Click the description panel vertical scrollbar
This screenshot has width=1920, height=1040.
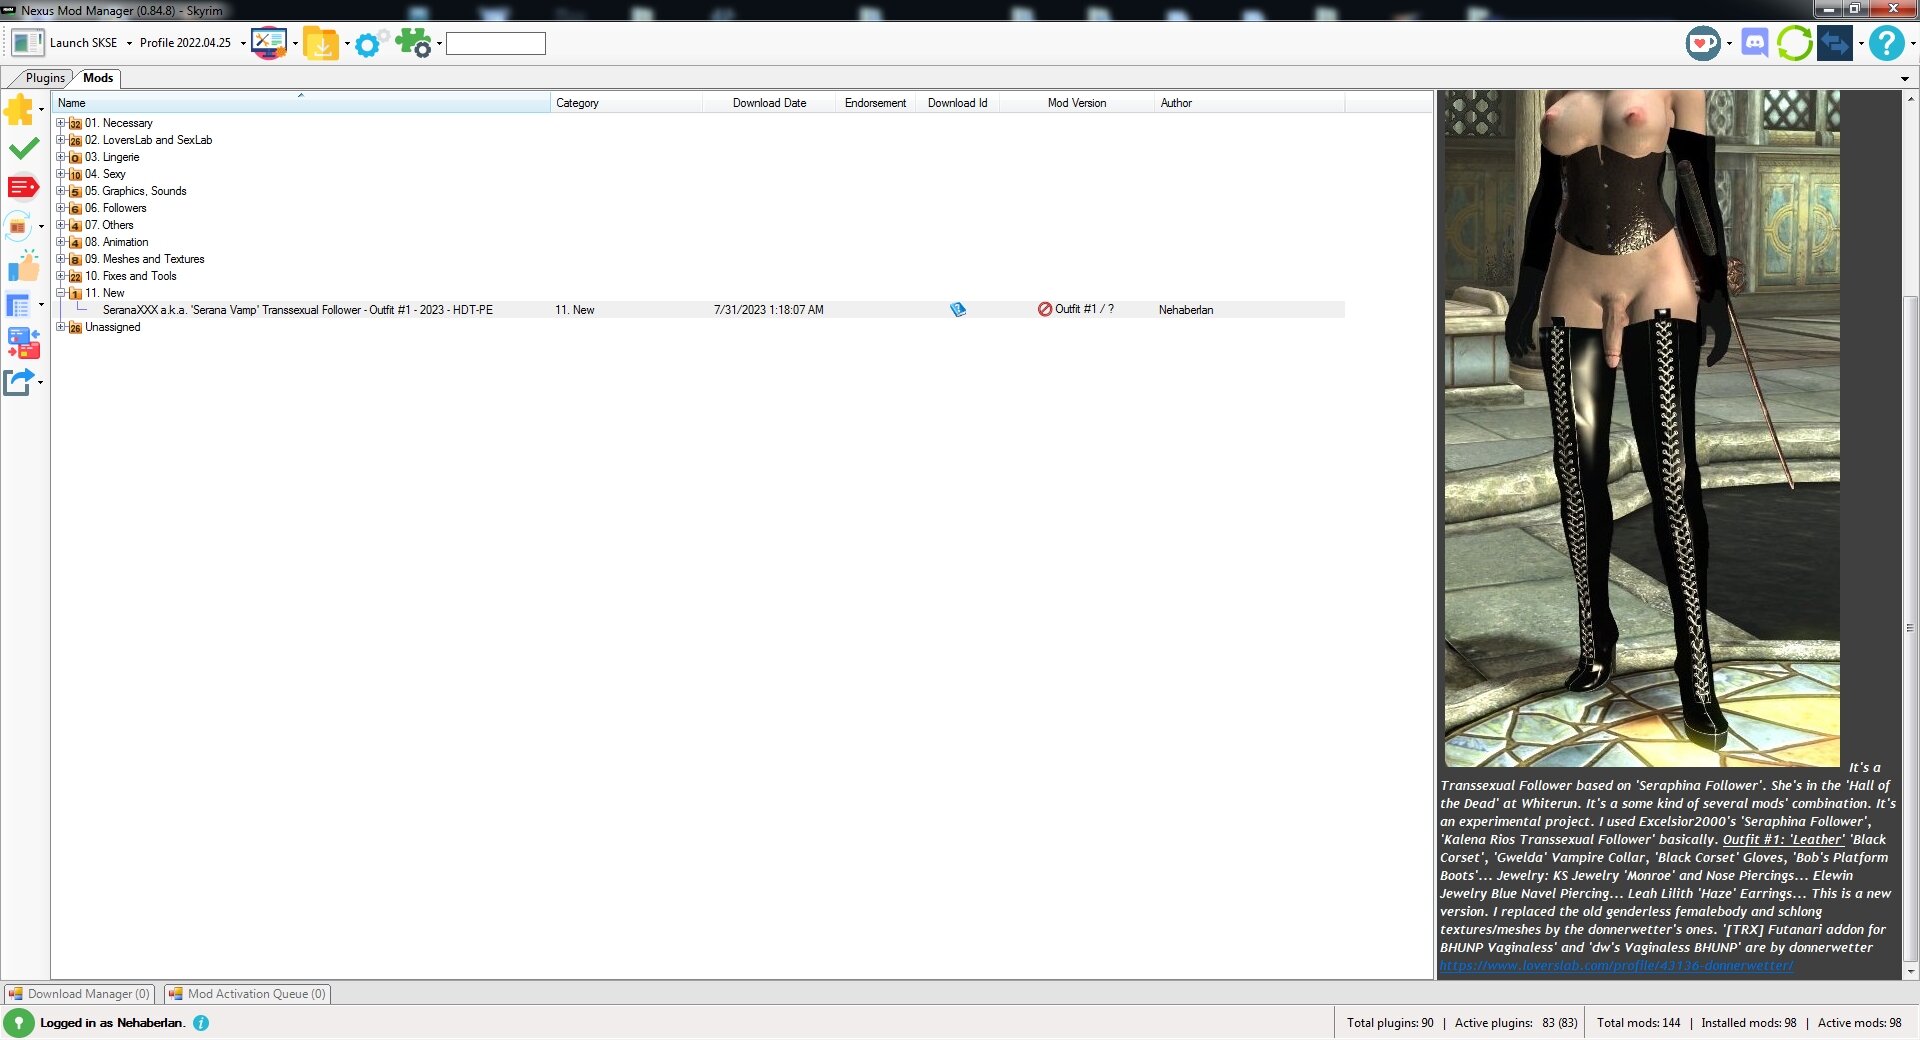(x=1910, y=627)
